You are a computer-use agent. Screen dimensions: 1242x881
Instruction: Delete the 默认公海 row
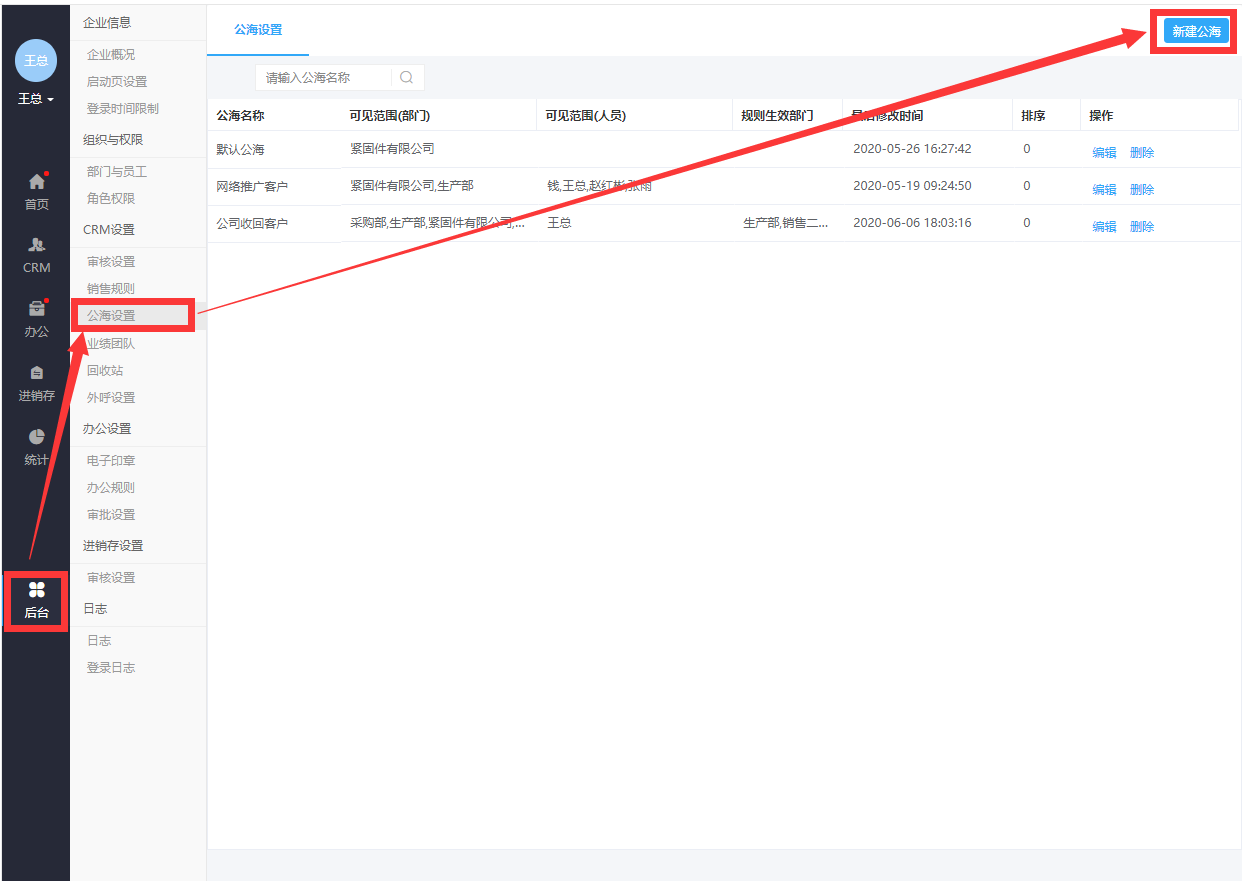pyautogui.click(x=1141, y=152)
